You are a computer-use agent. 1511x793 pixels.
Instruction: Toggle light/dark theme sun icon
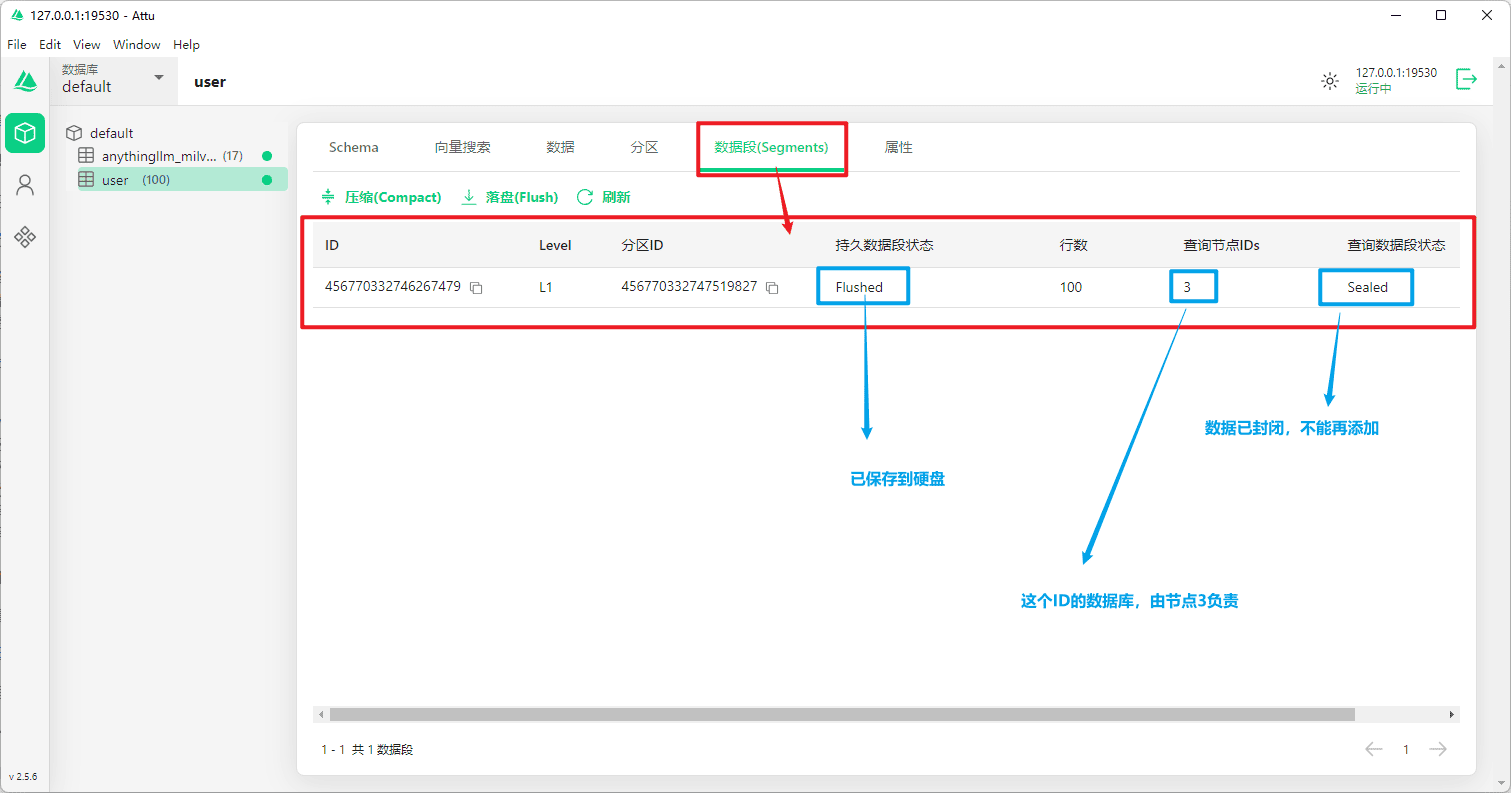click(1329, 81)
